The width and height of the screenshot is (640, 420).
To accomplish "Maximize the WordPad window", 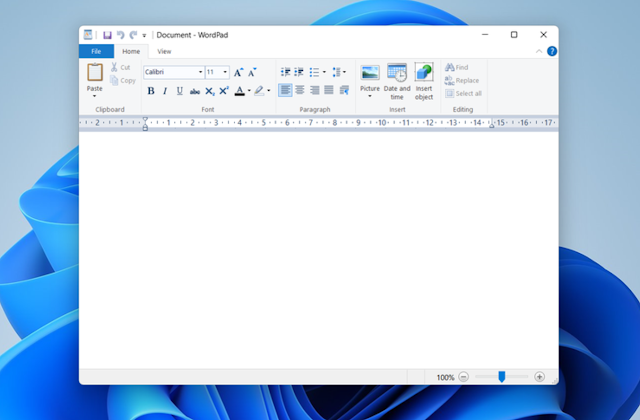I will click(514, 35).
